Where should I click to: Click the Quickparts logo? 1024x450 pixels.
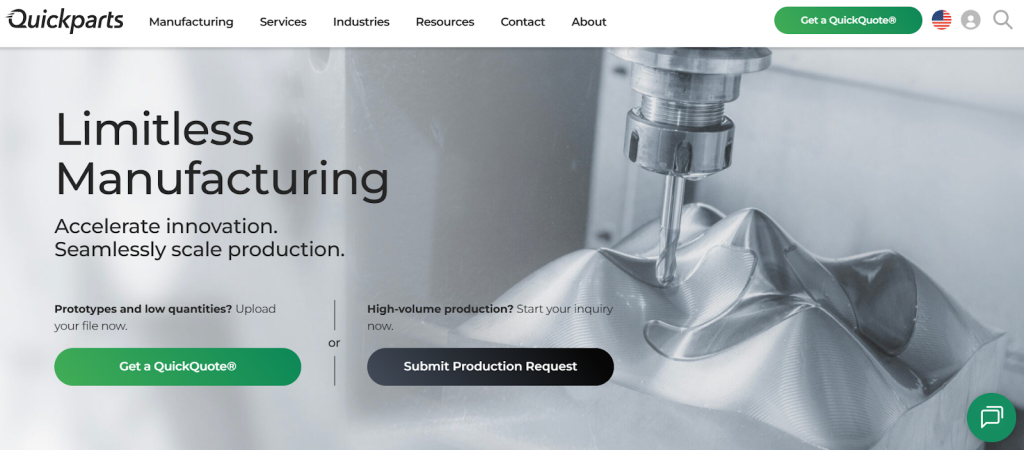tap(65, 20)
